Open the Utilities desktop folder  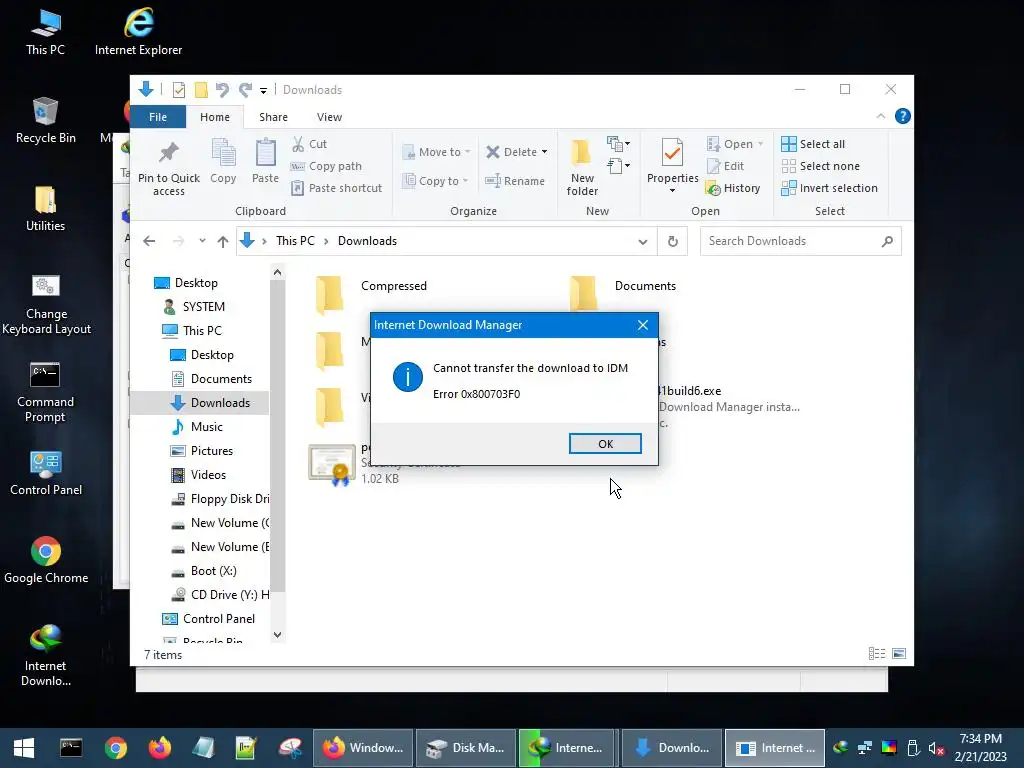pyautogui.click(x=45, y=209)
